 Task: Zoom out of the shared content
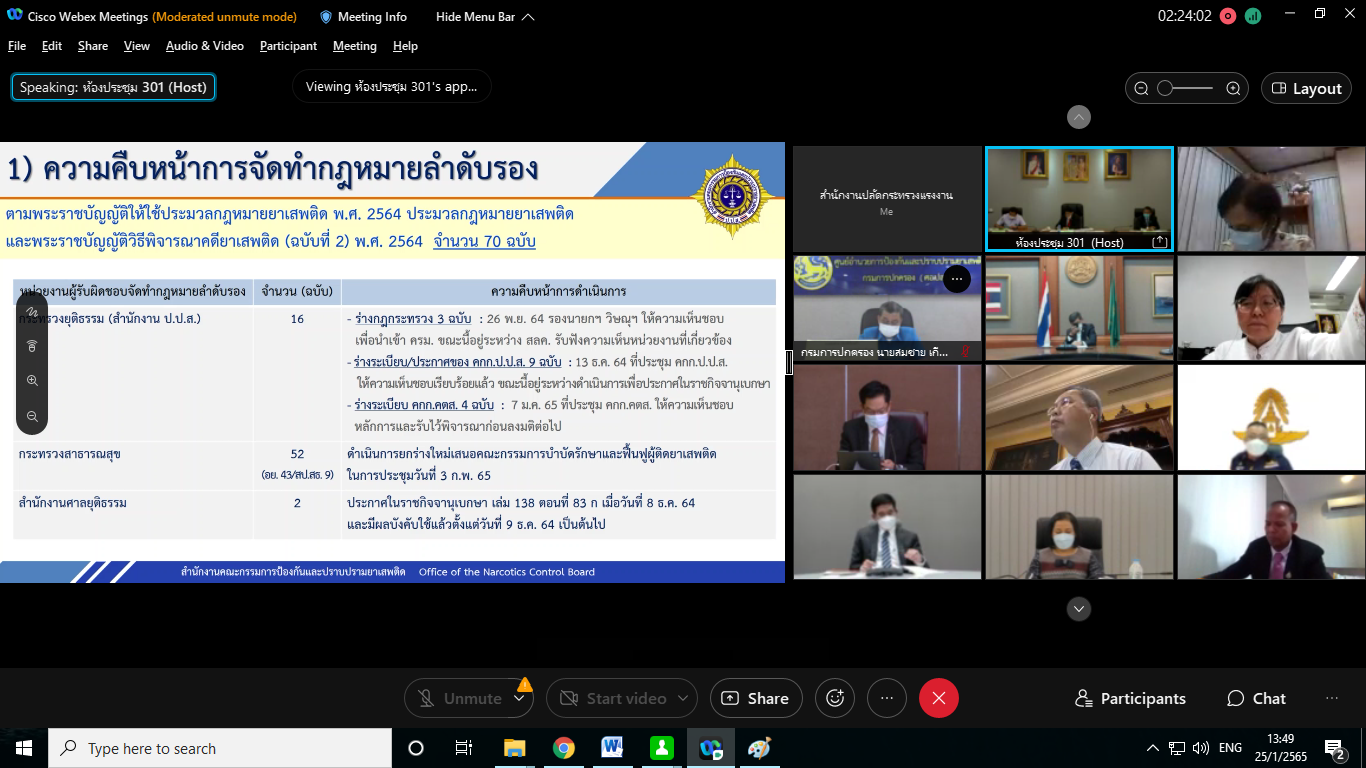coord(32,416)
